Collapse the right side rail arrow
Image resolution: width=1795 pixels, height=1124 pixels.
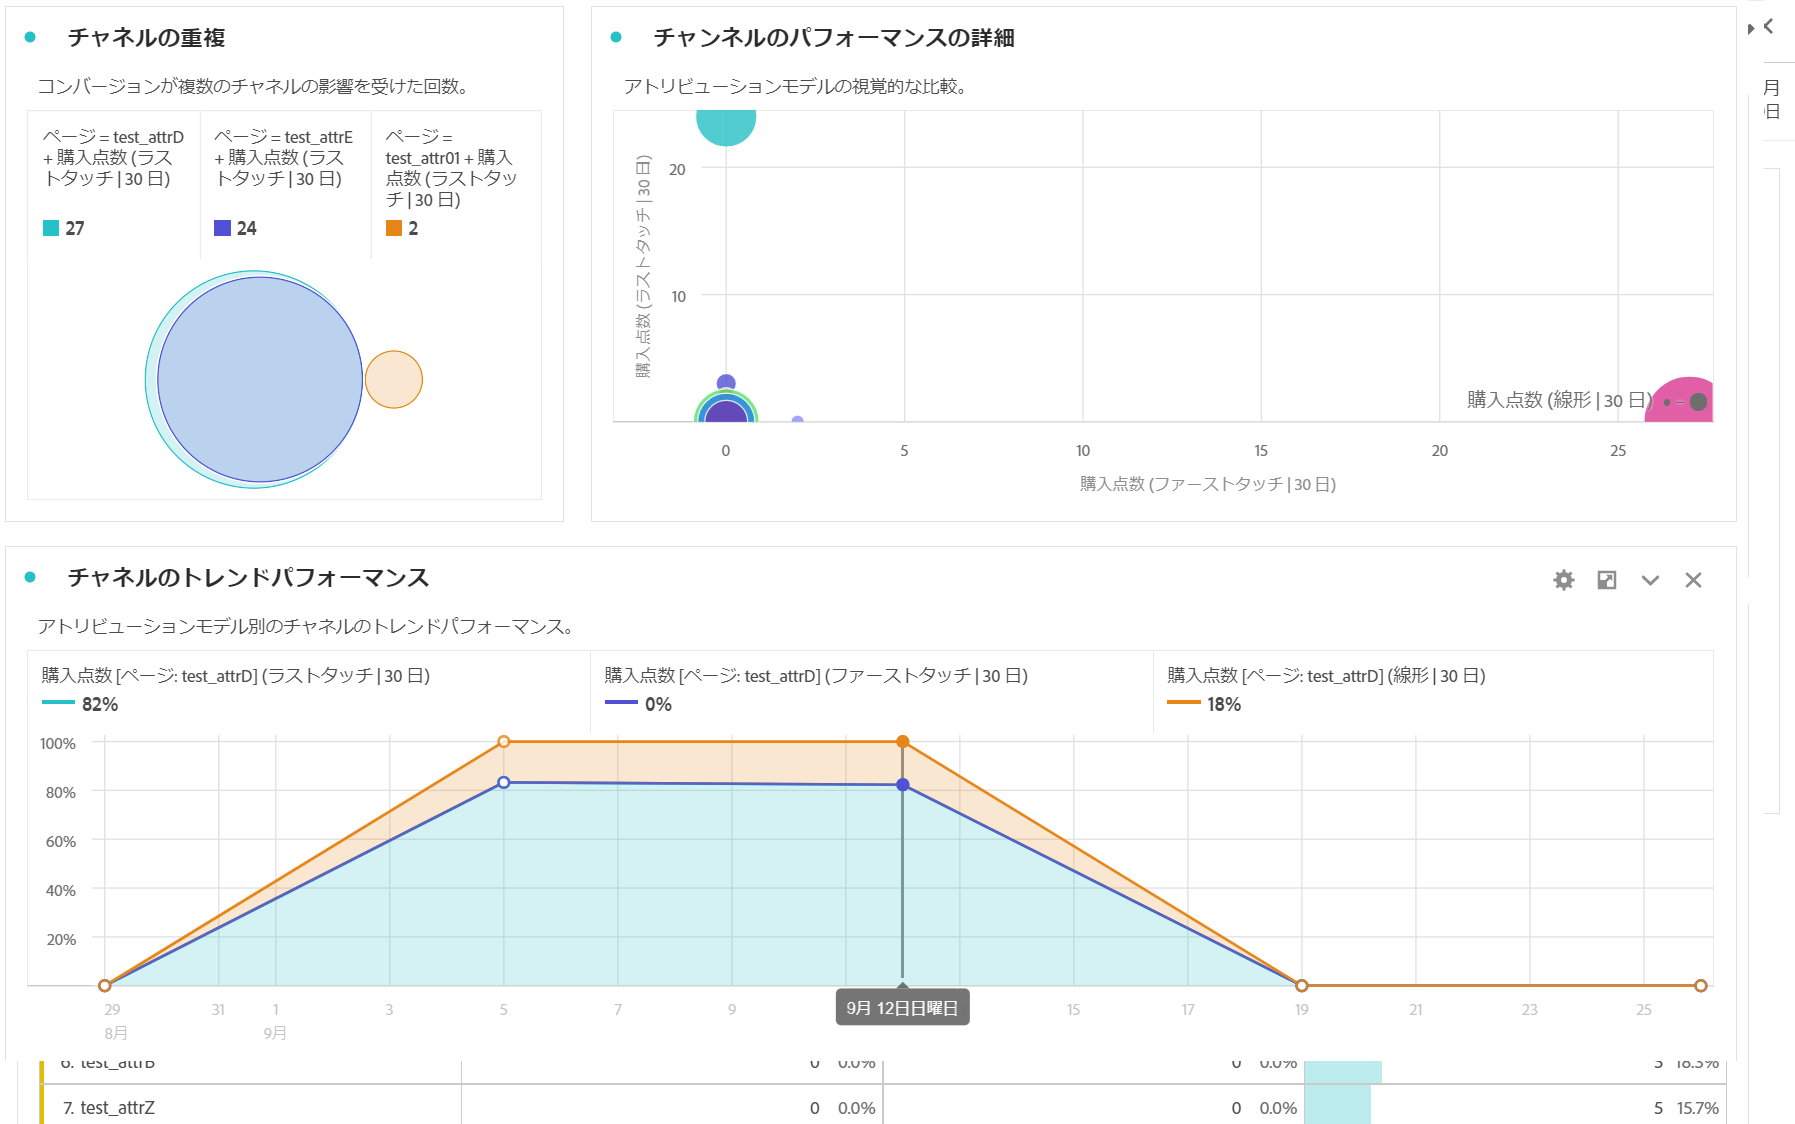[x=1769, y=27]
